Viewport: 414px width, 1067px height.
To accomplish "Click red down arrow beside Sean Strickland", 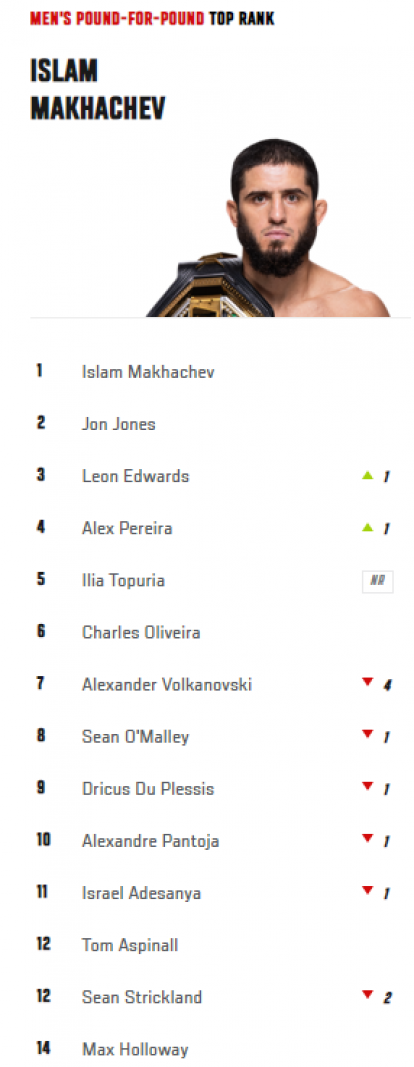I will (368, 995).
